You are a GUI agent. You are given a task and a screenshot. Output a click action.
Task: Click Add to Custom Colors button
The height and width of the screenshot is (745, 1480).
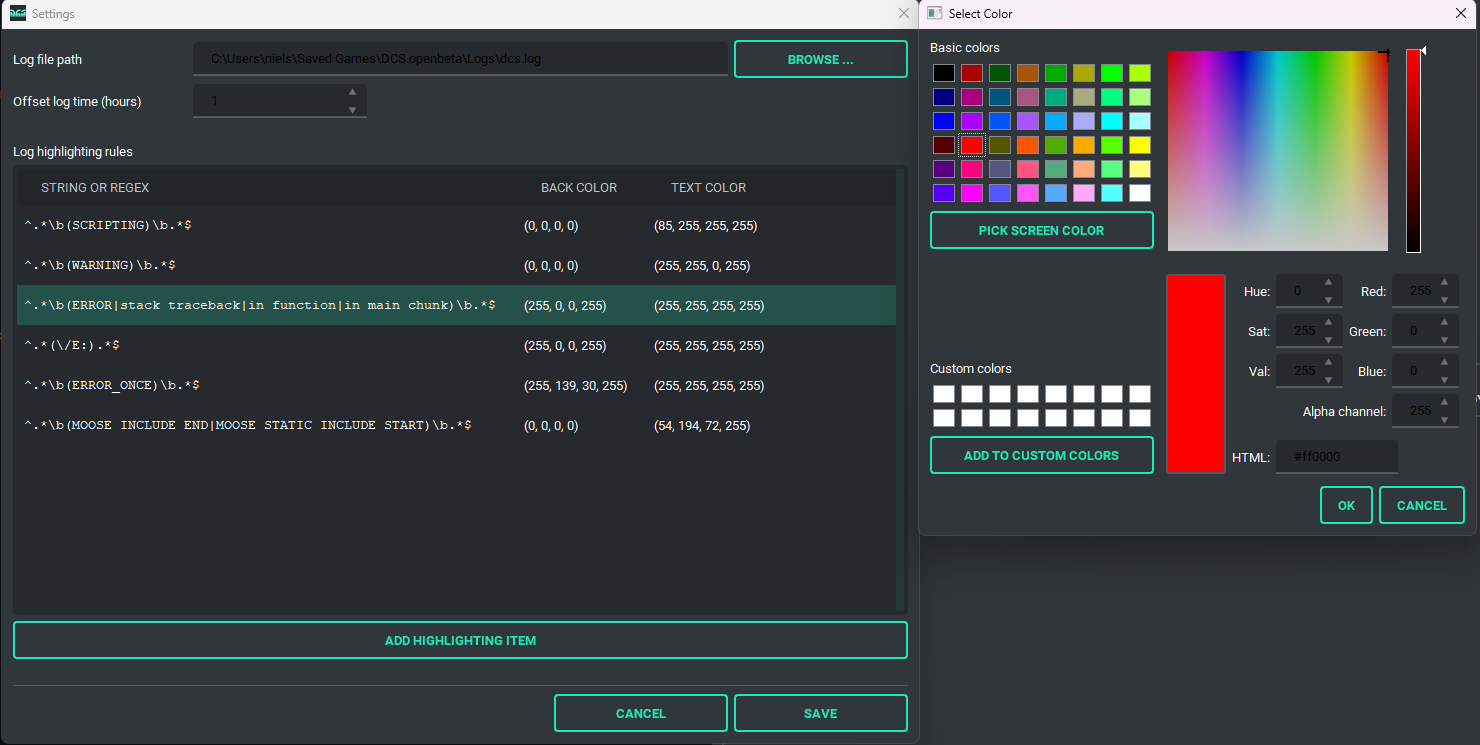pos(1041,455)
